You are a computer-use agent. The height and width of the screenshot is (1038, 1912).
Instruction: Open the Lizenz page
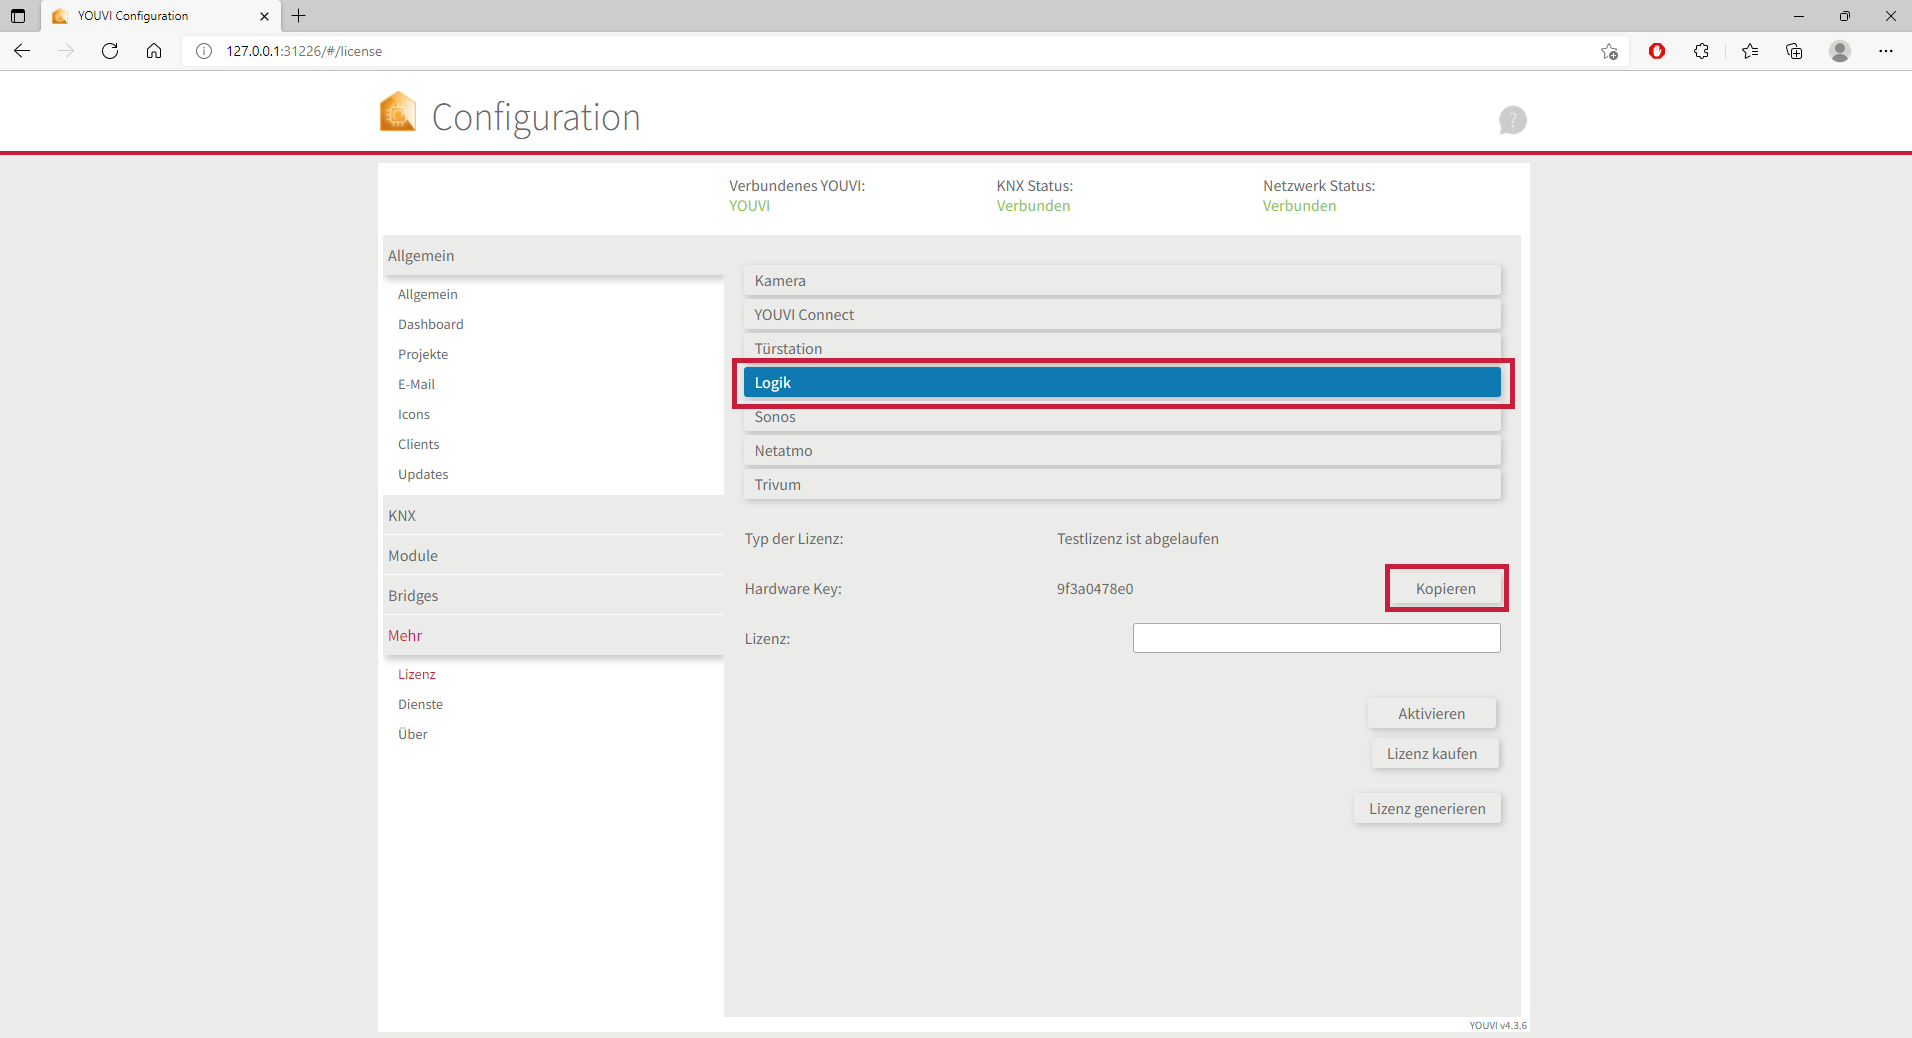pos(417,674)
